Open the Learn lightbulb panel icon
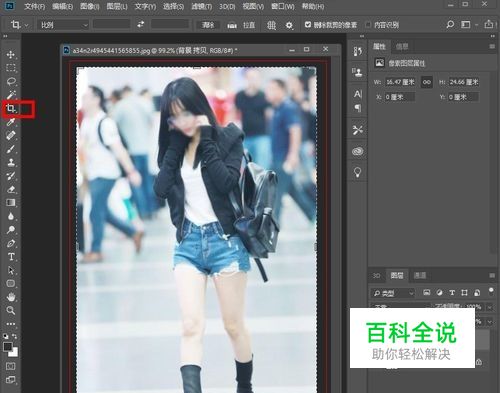 [x=358, y=172]
